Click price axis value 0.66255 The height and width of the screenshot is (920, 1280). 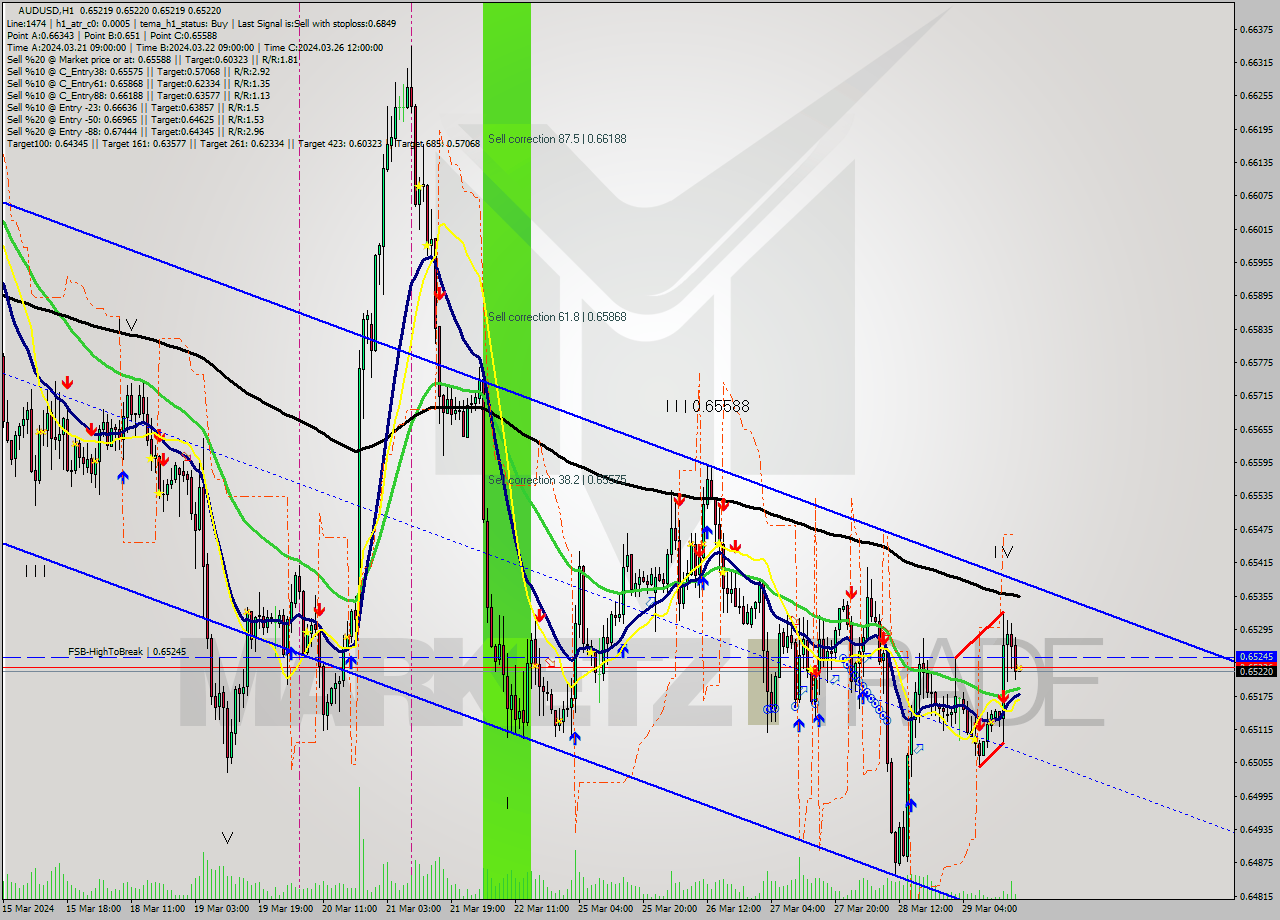click(1256, 96)
